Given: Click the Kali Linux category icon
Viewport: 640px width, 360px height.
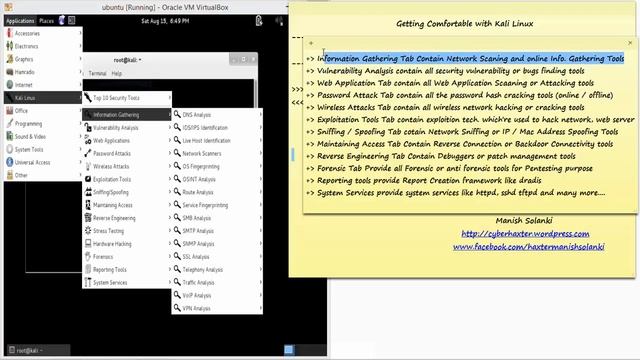Looking at the screenshot, I should tap(10, 98).
